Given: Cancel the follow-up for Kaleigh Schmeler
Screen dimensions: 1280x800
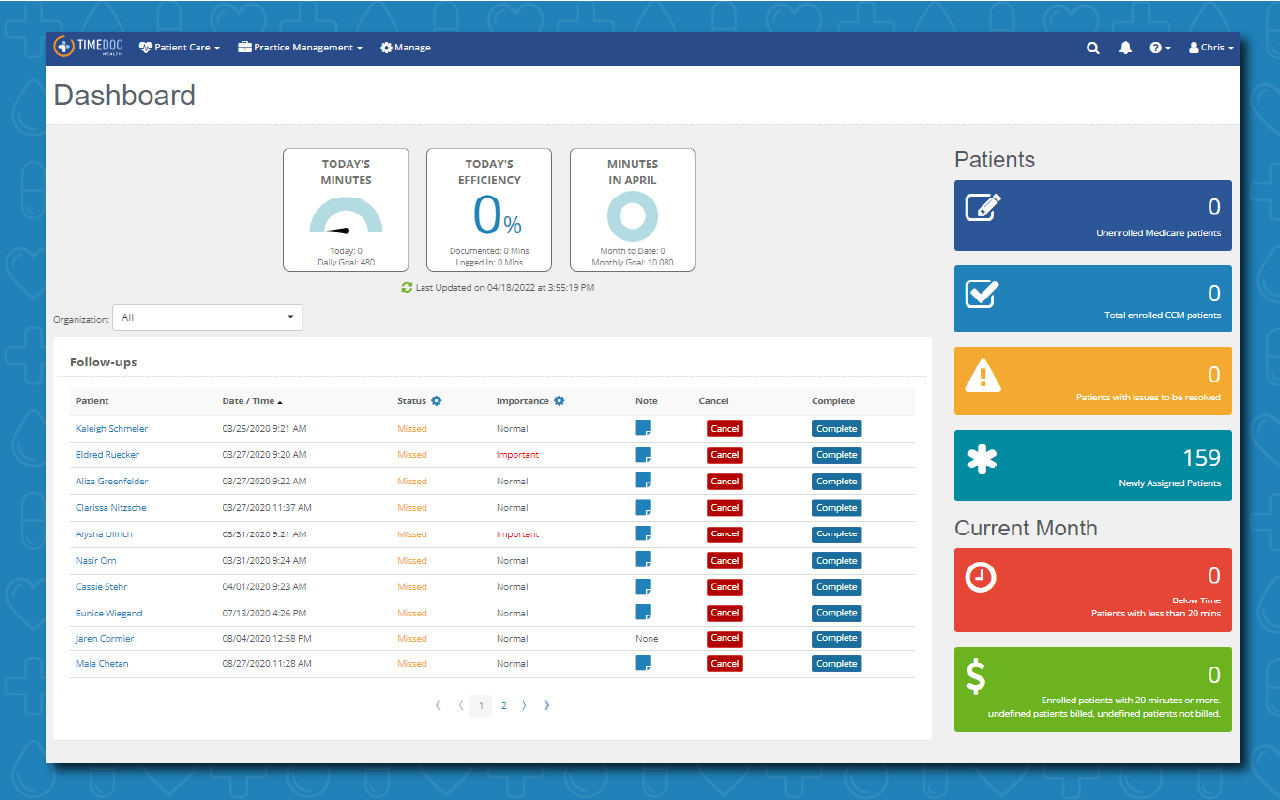Looking at the screenshot, I should [725, 428].
